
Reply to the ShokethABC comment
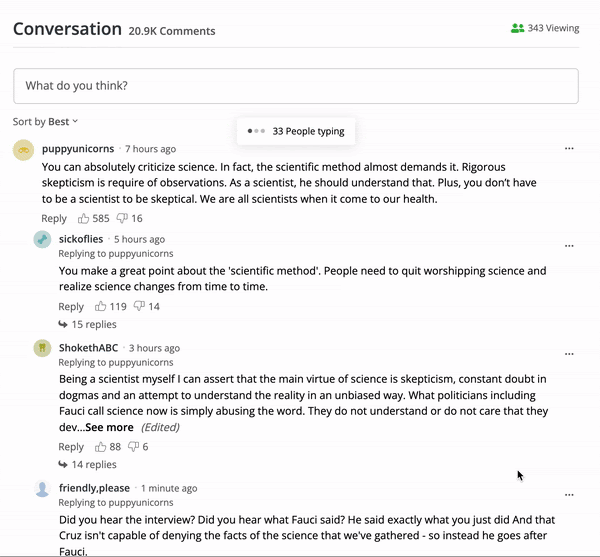[x=71, y=447]
